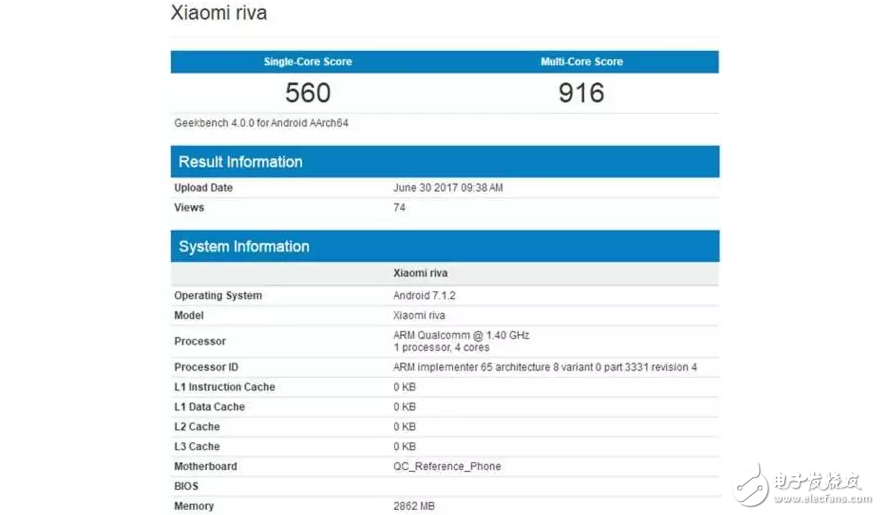Click the 'Xiaomi riva' page title
This screenshot has height=515, width=880.
tap(219, 13)
